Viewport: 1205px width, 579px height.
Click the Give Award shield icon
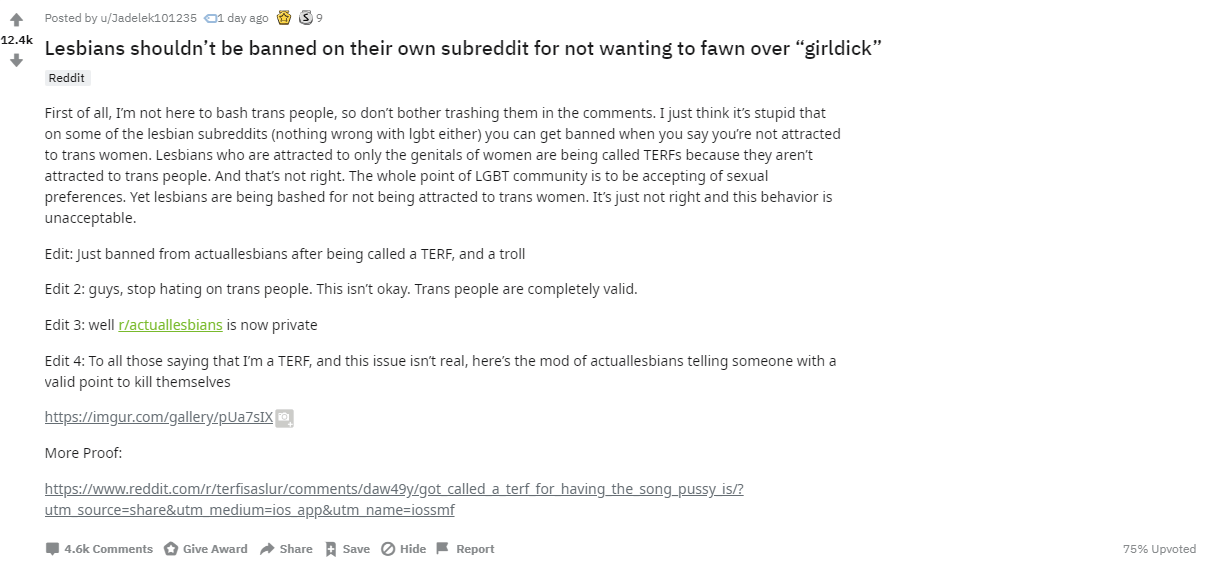tap(172, 548)
